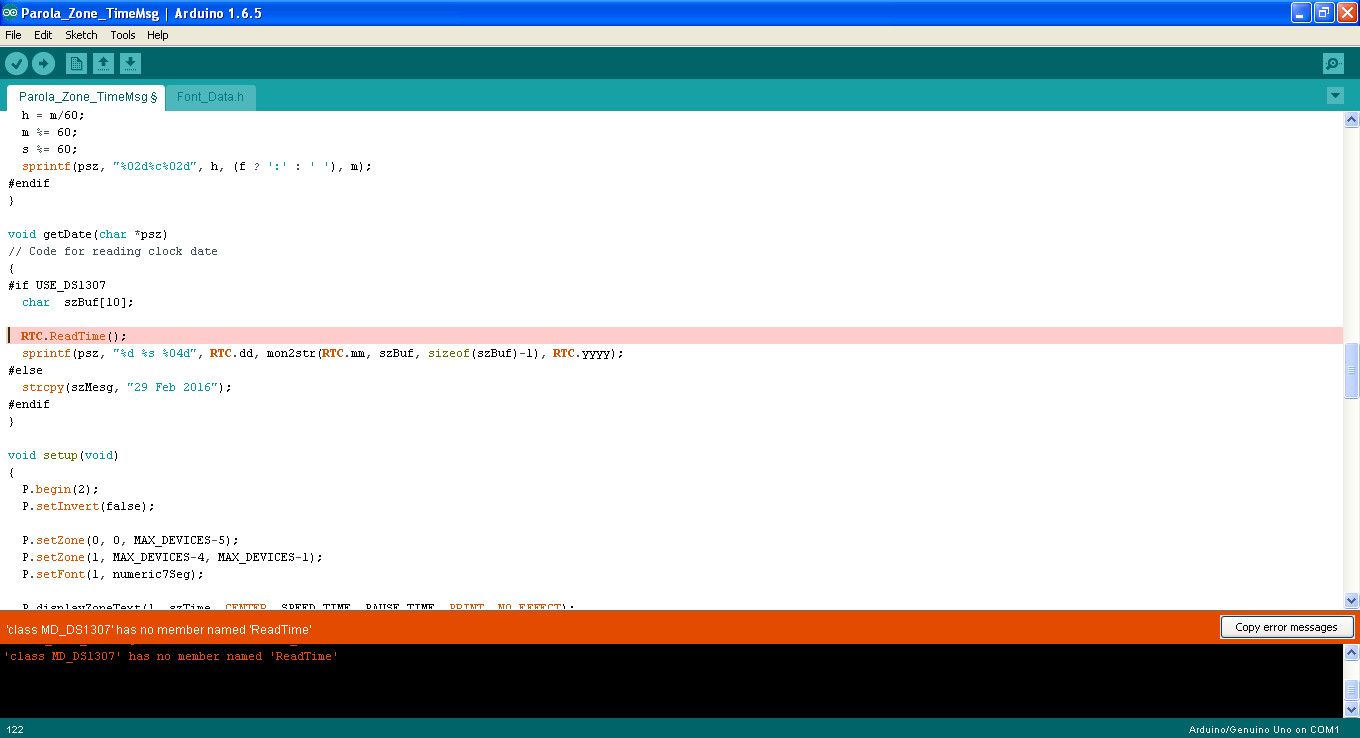The width and height of the screenshot is (1360, 738).
Task: Save the sketch using toolbar icon
Action: pos(130,63)
